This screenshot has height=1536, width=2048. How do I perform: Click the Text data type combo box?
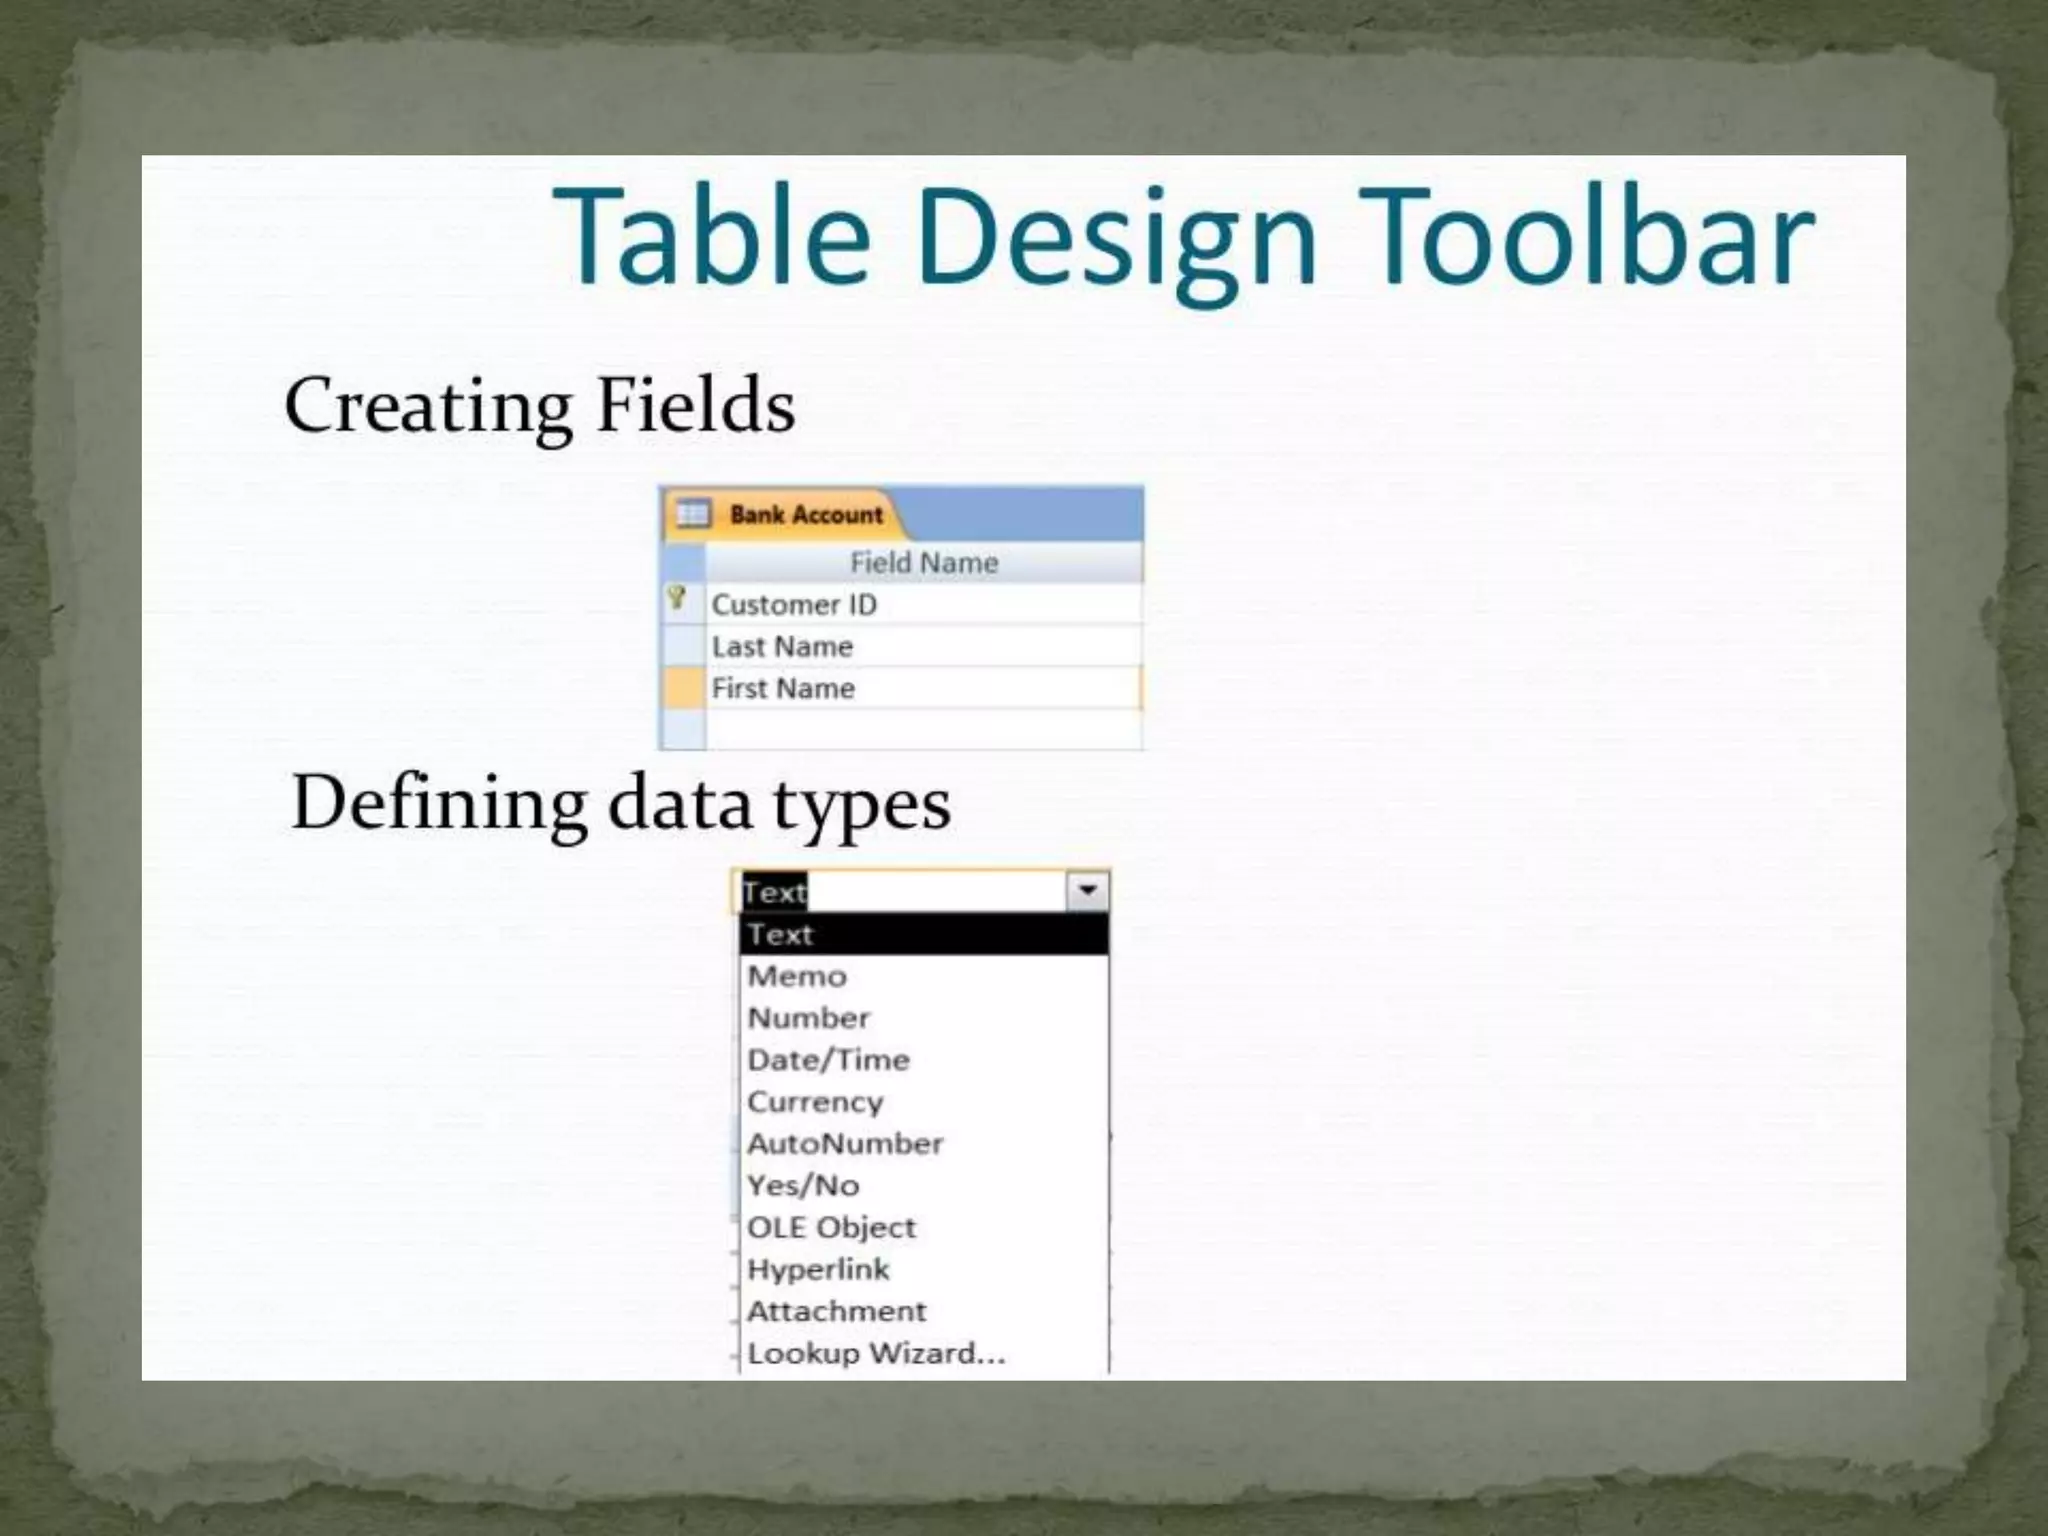point(900,891)
